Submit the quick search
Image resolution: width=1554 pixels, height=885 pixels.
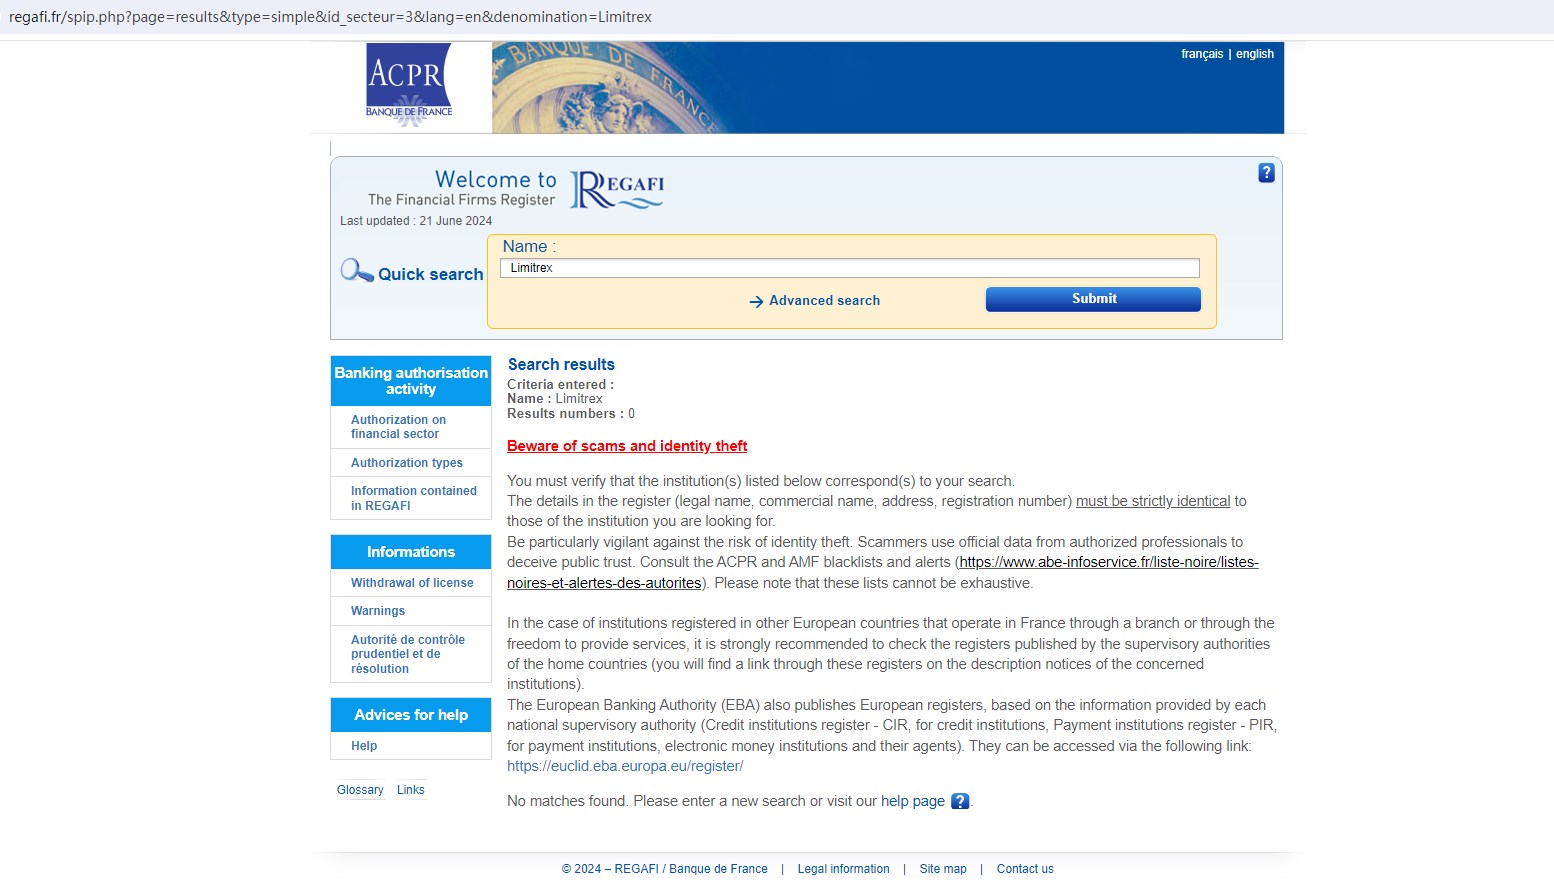point(1093,299)
